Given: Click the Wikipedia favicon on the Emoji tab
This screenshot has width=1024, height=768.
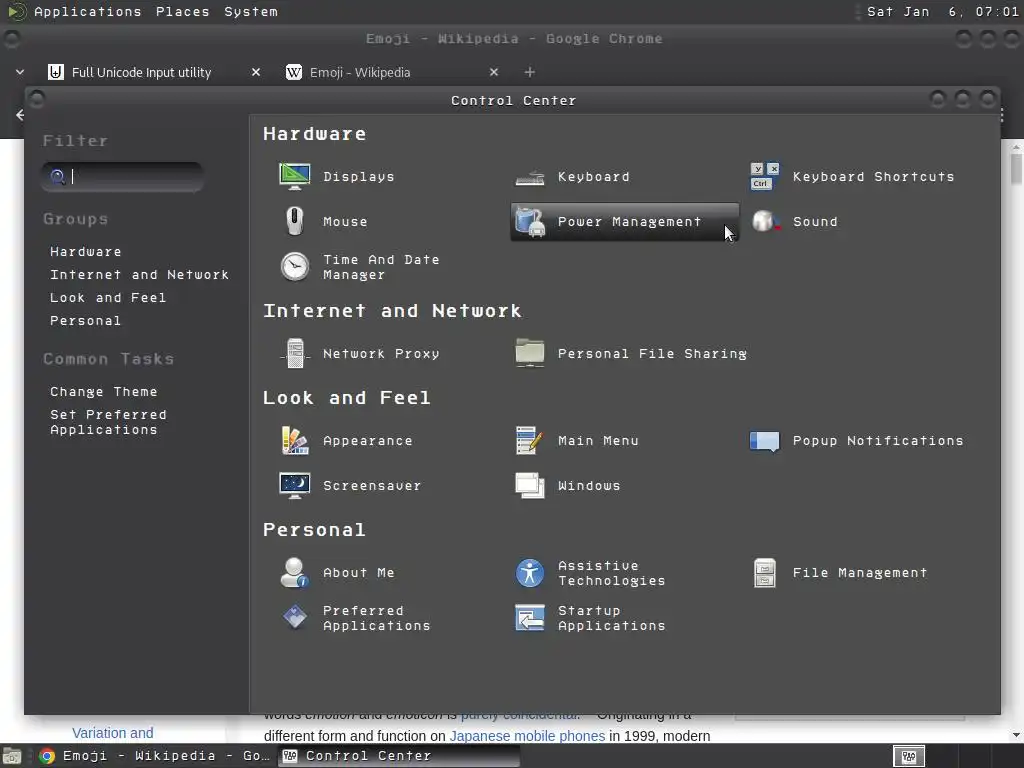Looking at the screenshot, I should pyautogui.click(x=294, y=72).
